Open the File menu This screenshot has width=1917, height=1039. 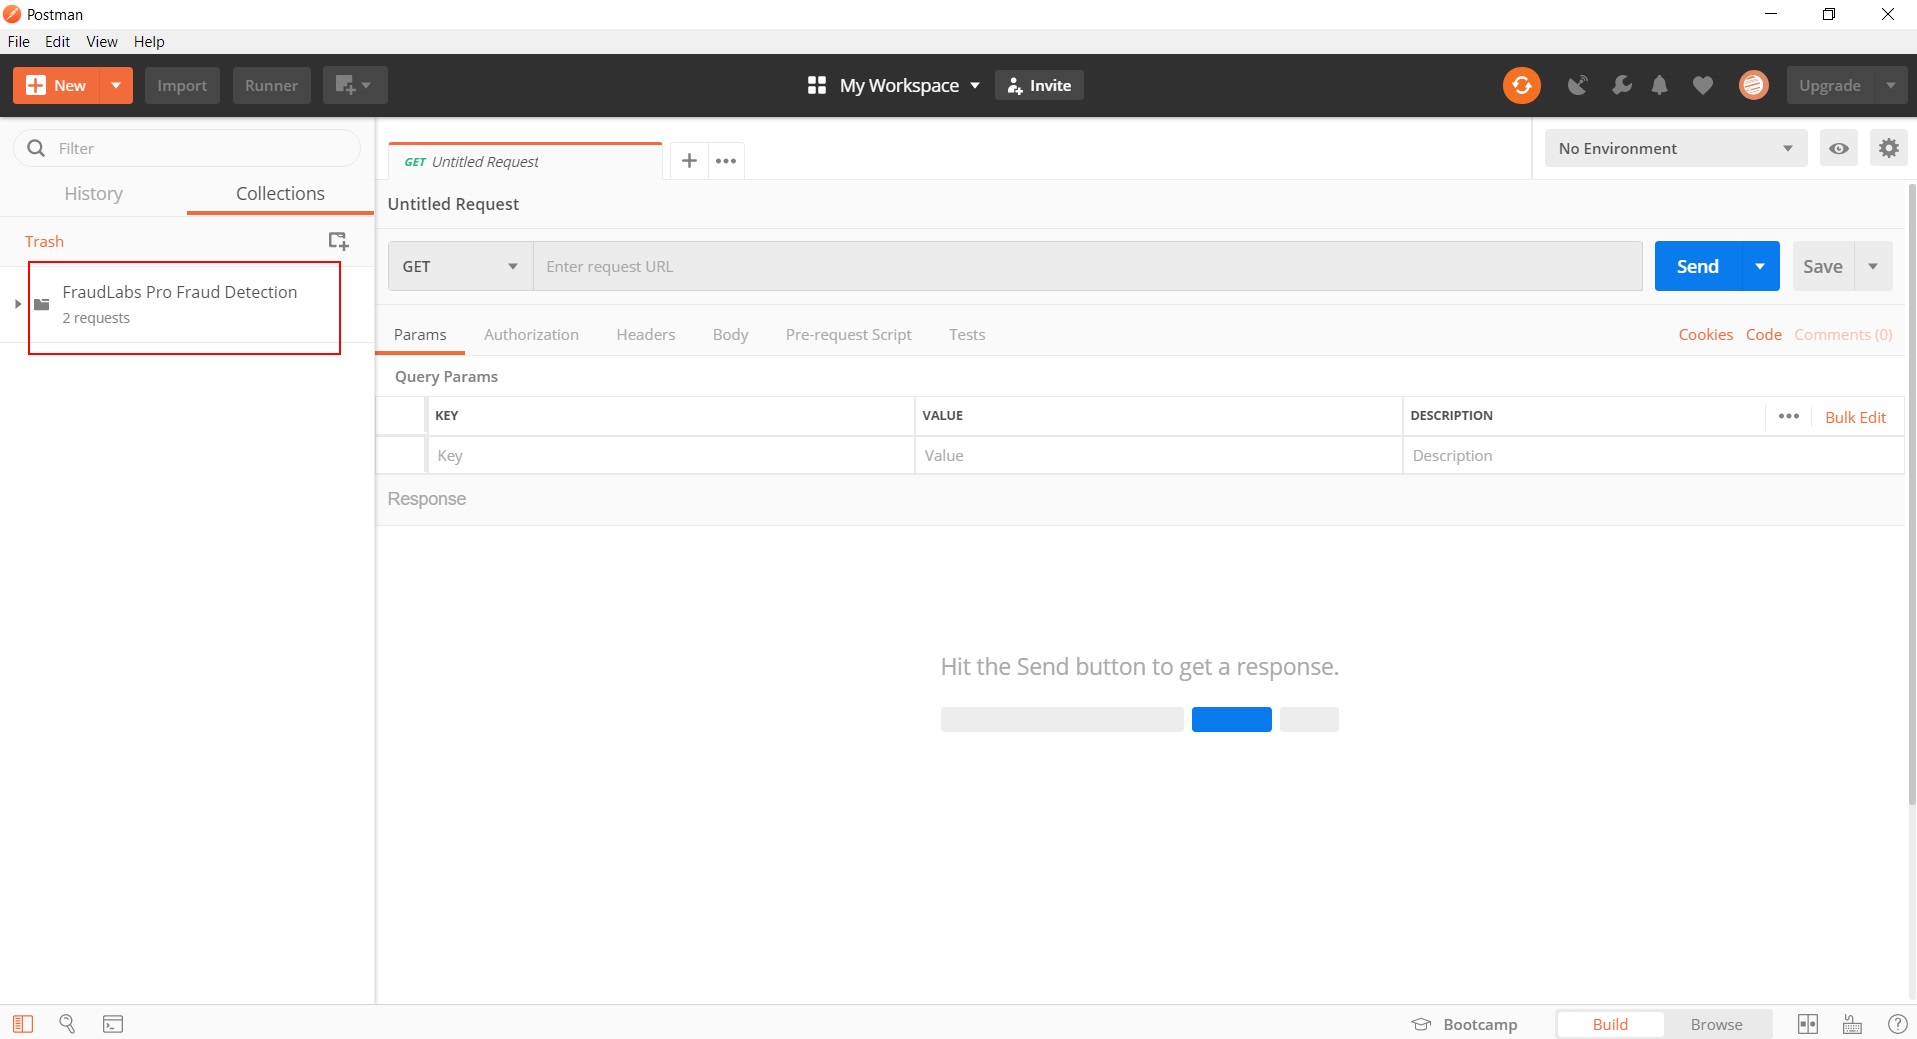(19, 41)
